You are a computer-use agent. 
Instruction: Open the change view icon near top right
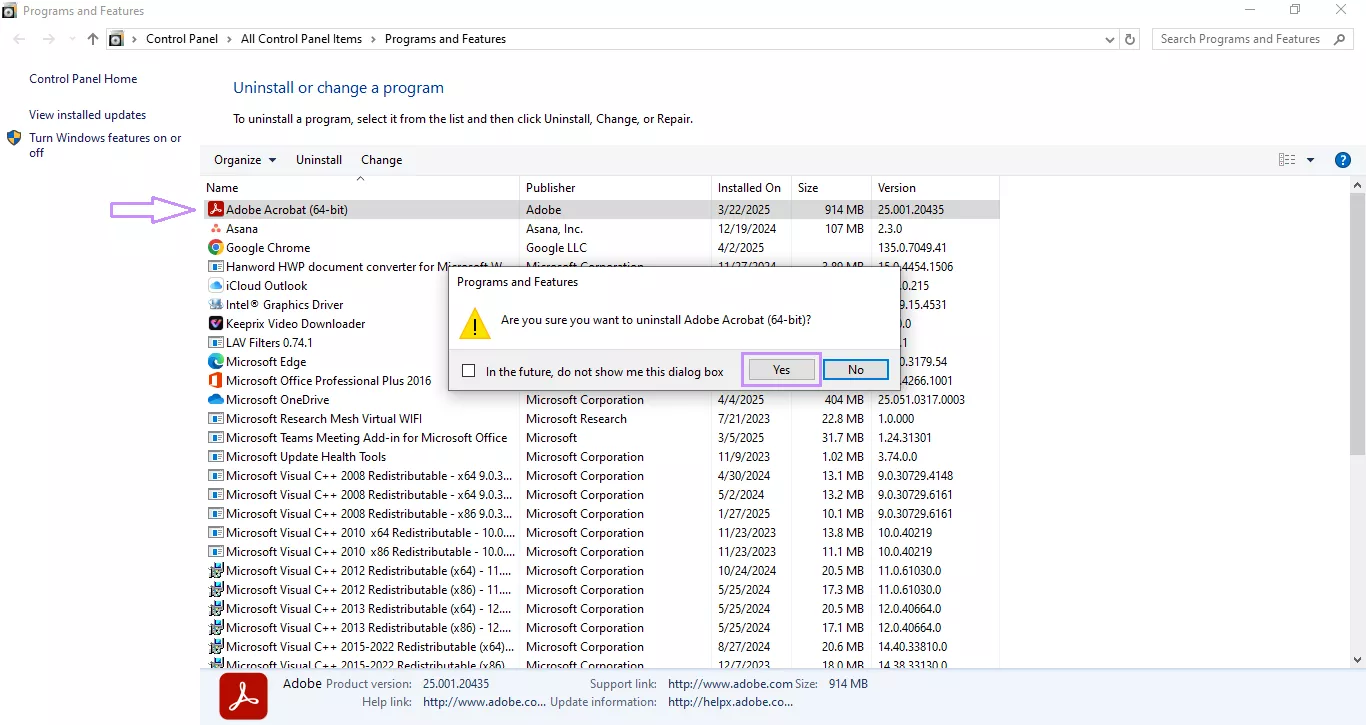point(1287,159)
